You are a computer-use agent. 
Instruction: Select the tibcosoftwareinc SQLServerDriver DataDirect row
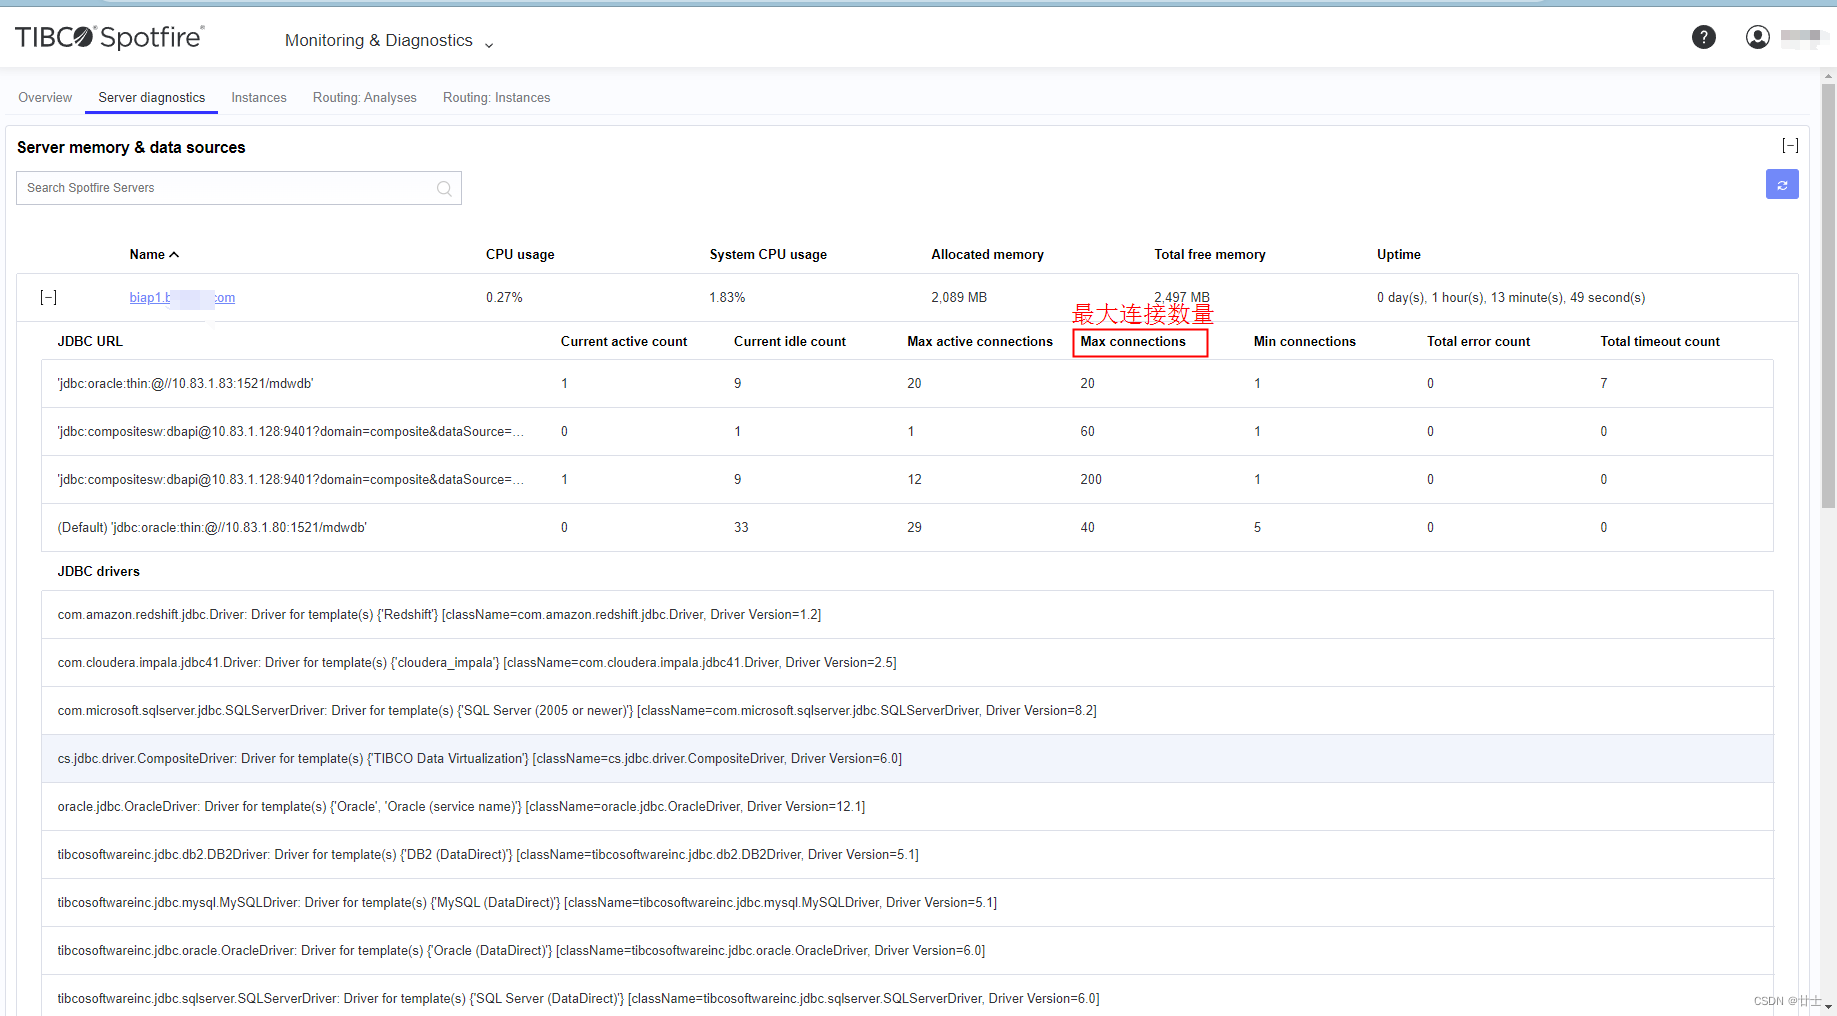click(x=907, y=996)
